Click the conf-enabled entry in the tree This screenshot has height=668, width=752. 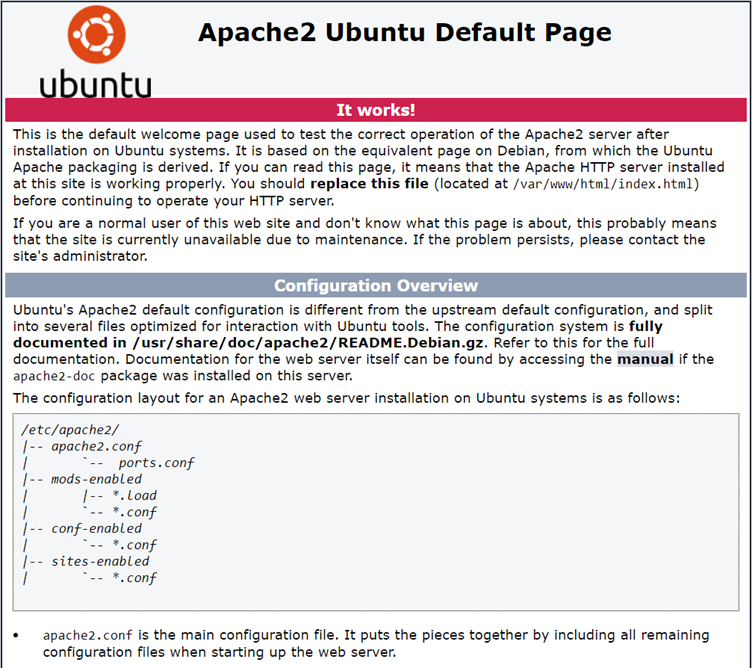(x=96, y=528)
